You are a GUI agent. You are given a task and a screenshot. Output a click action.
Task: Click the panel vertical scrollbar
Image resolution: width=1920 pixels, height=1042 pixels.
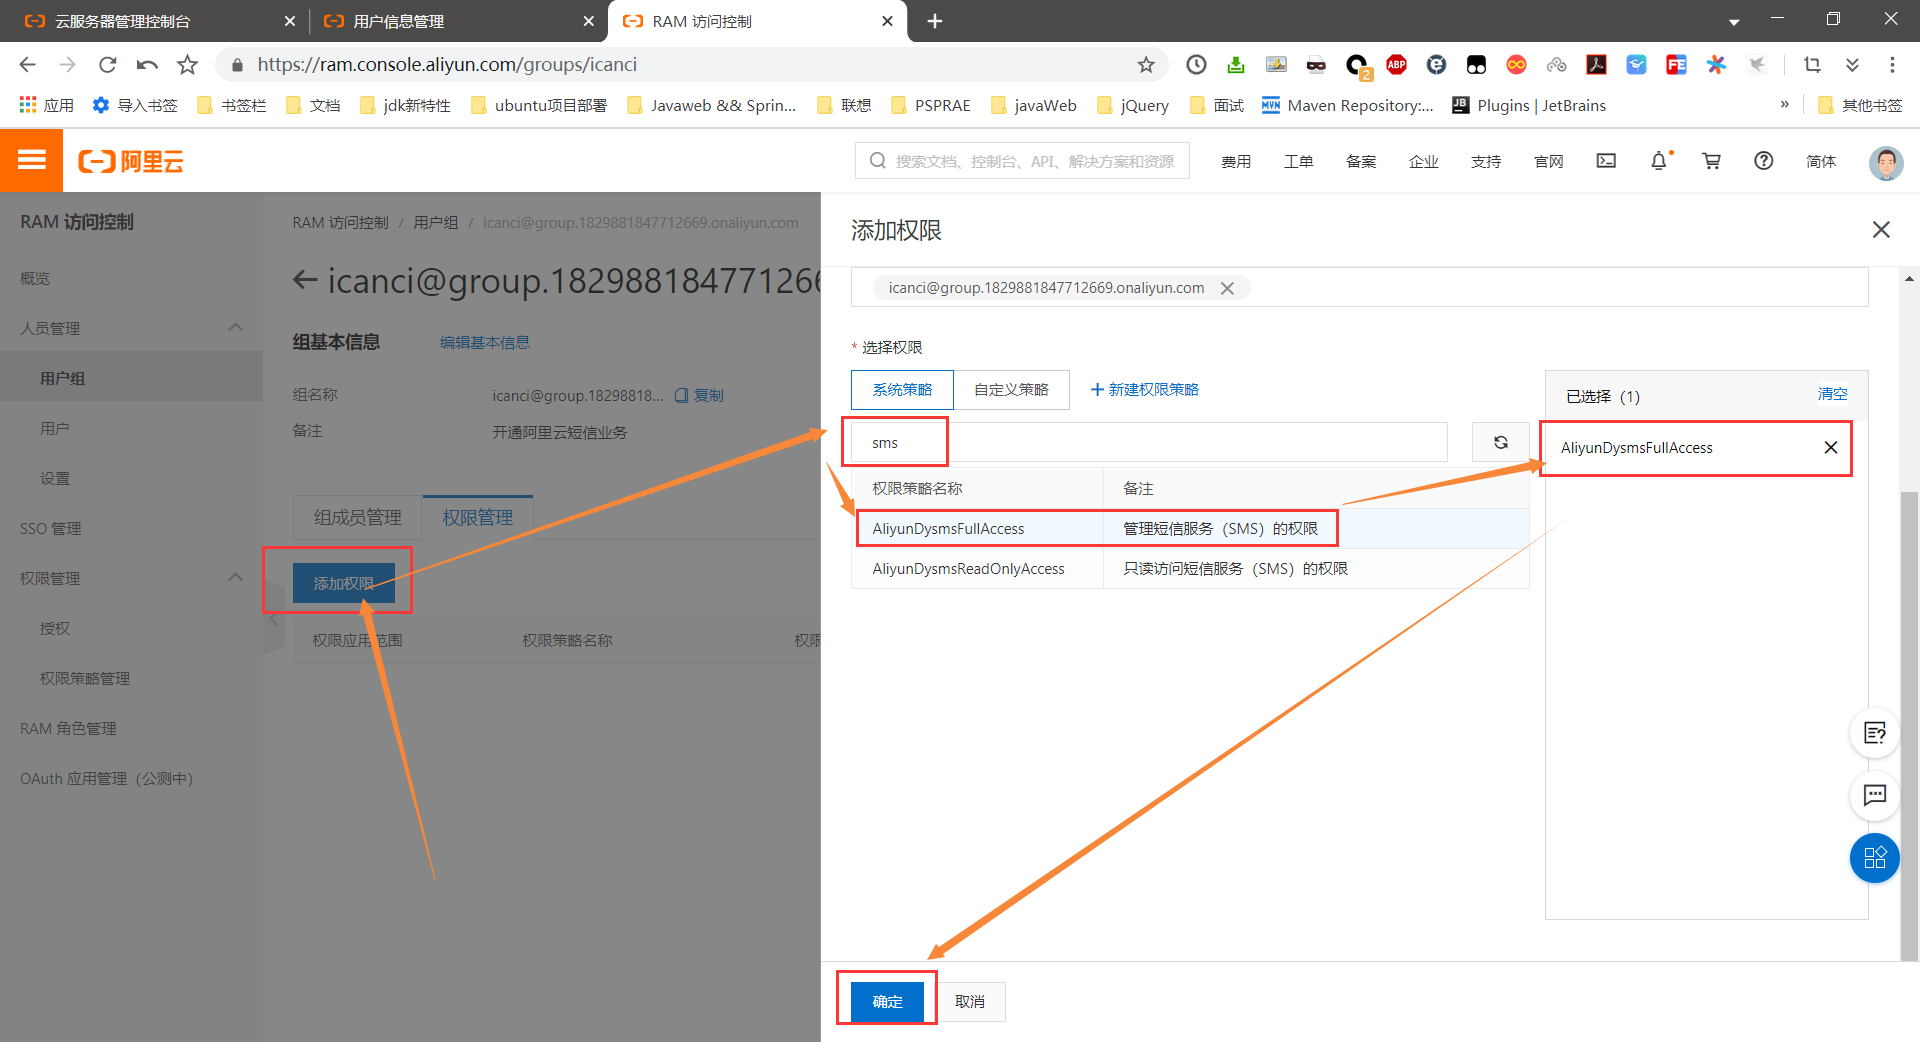tap(1909, 725)
